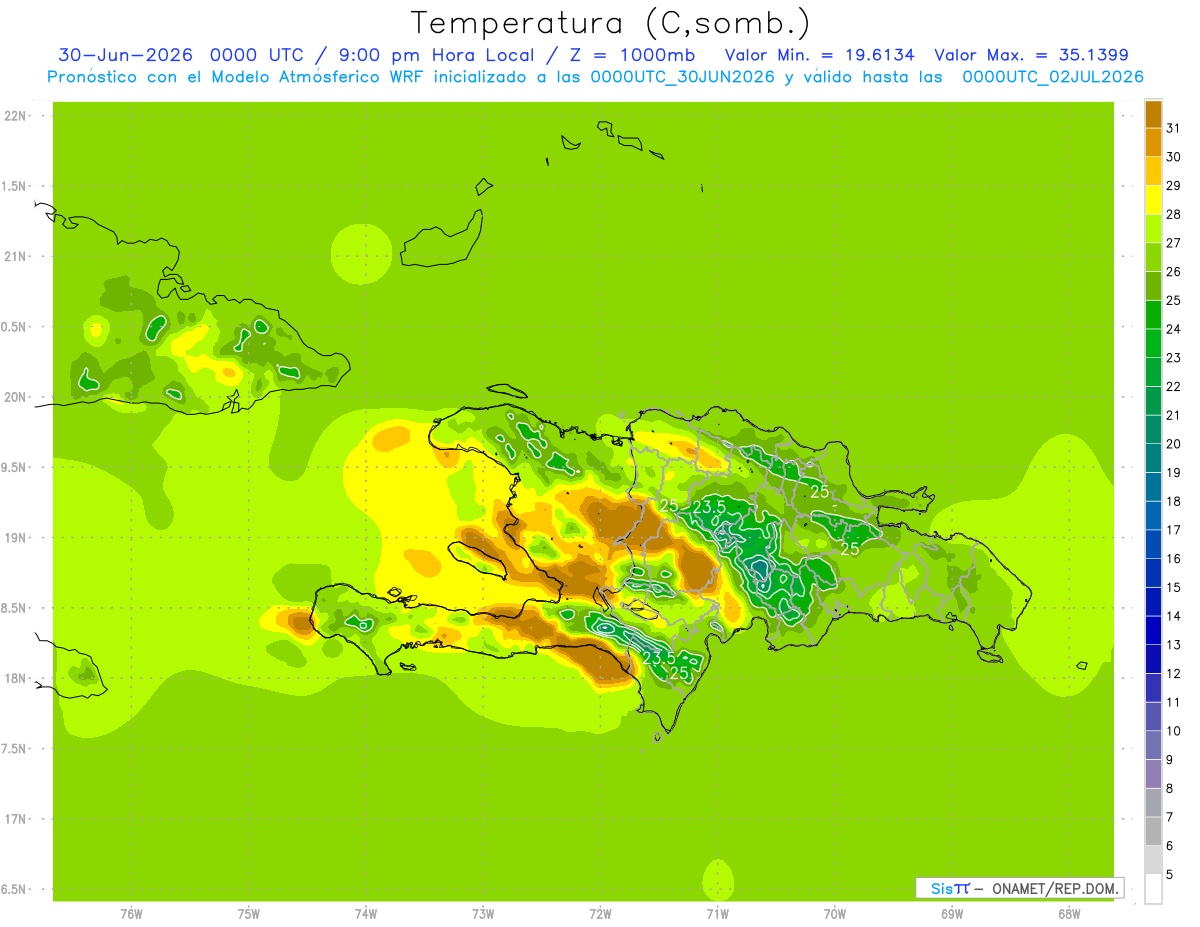The width and height of the screenshot is (1200, 927).
Task: Click the "10" colorbar scale label
Action: (x=1174, y=731)
